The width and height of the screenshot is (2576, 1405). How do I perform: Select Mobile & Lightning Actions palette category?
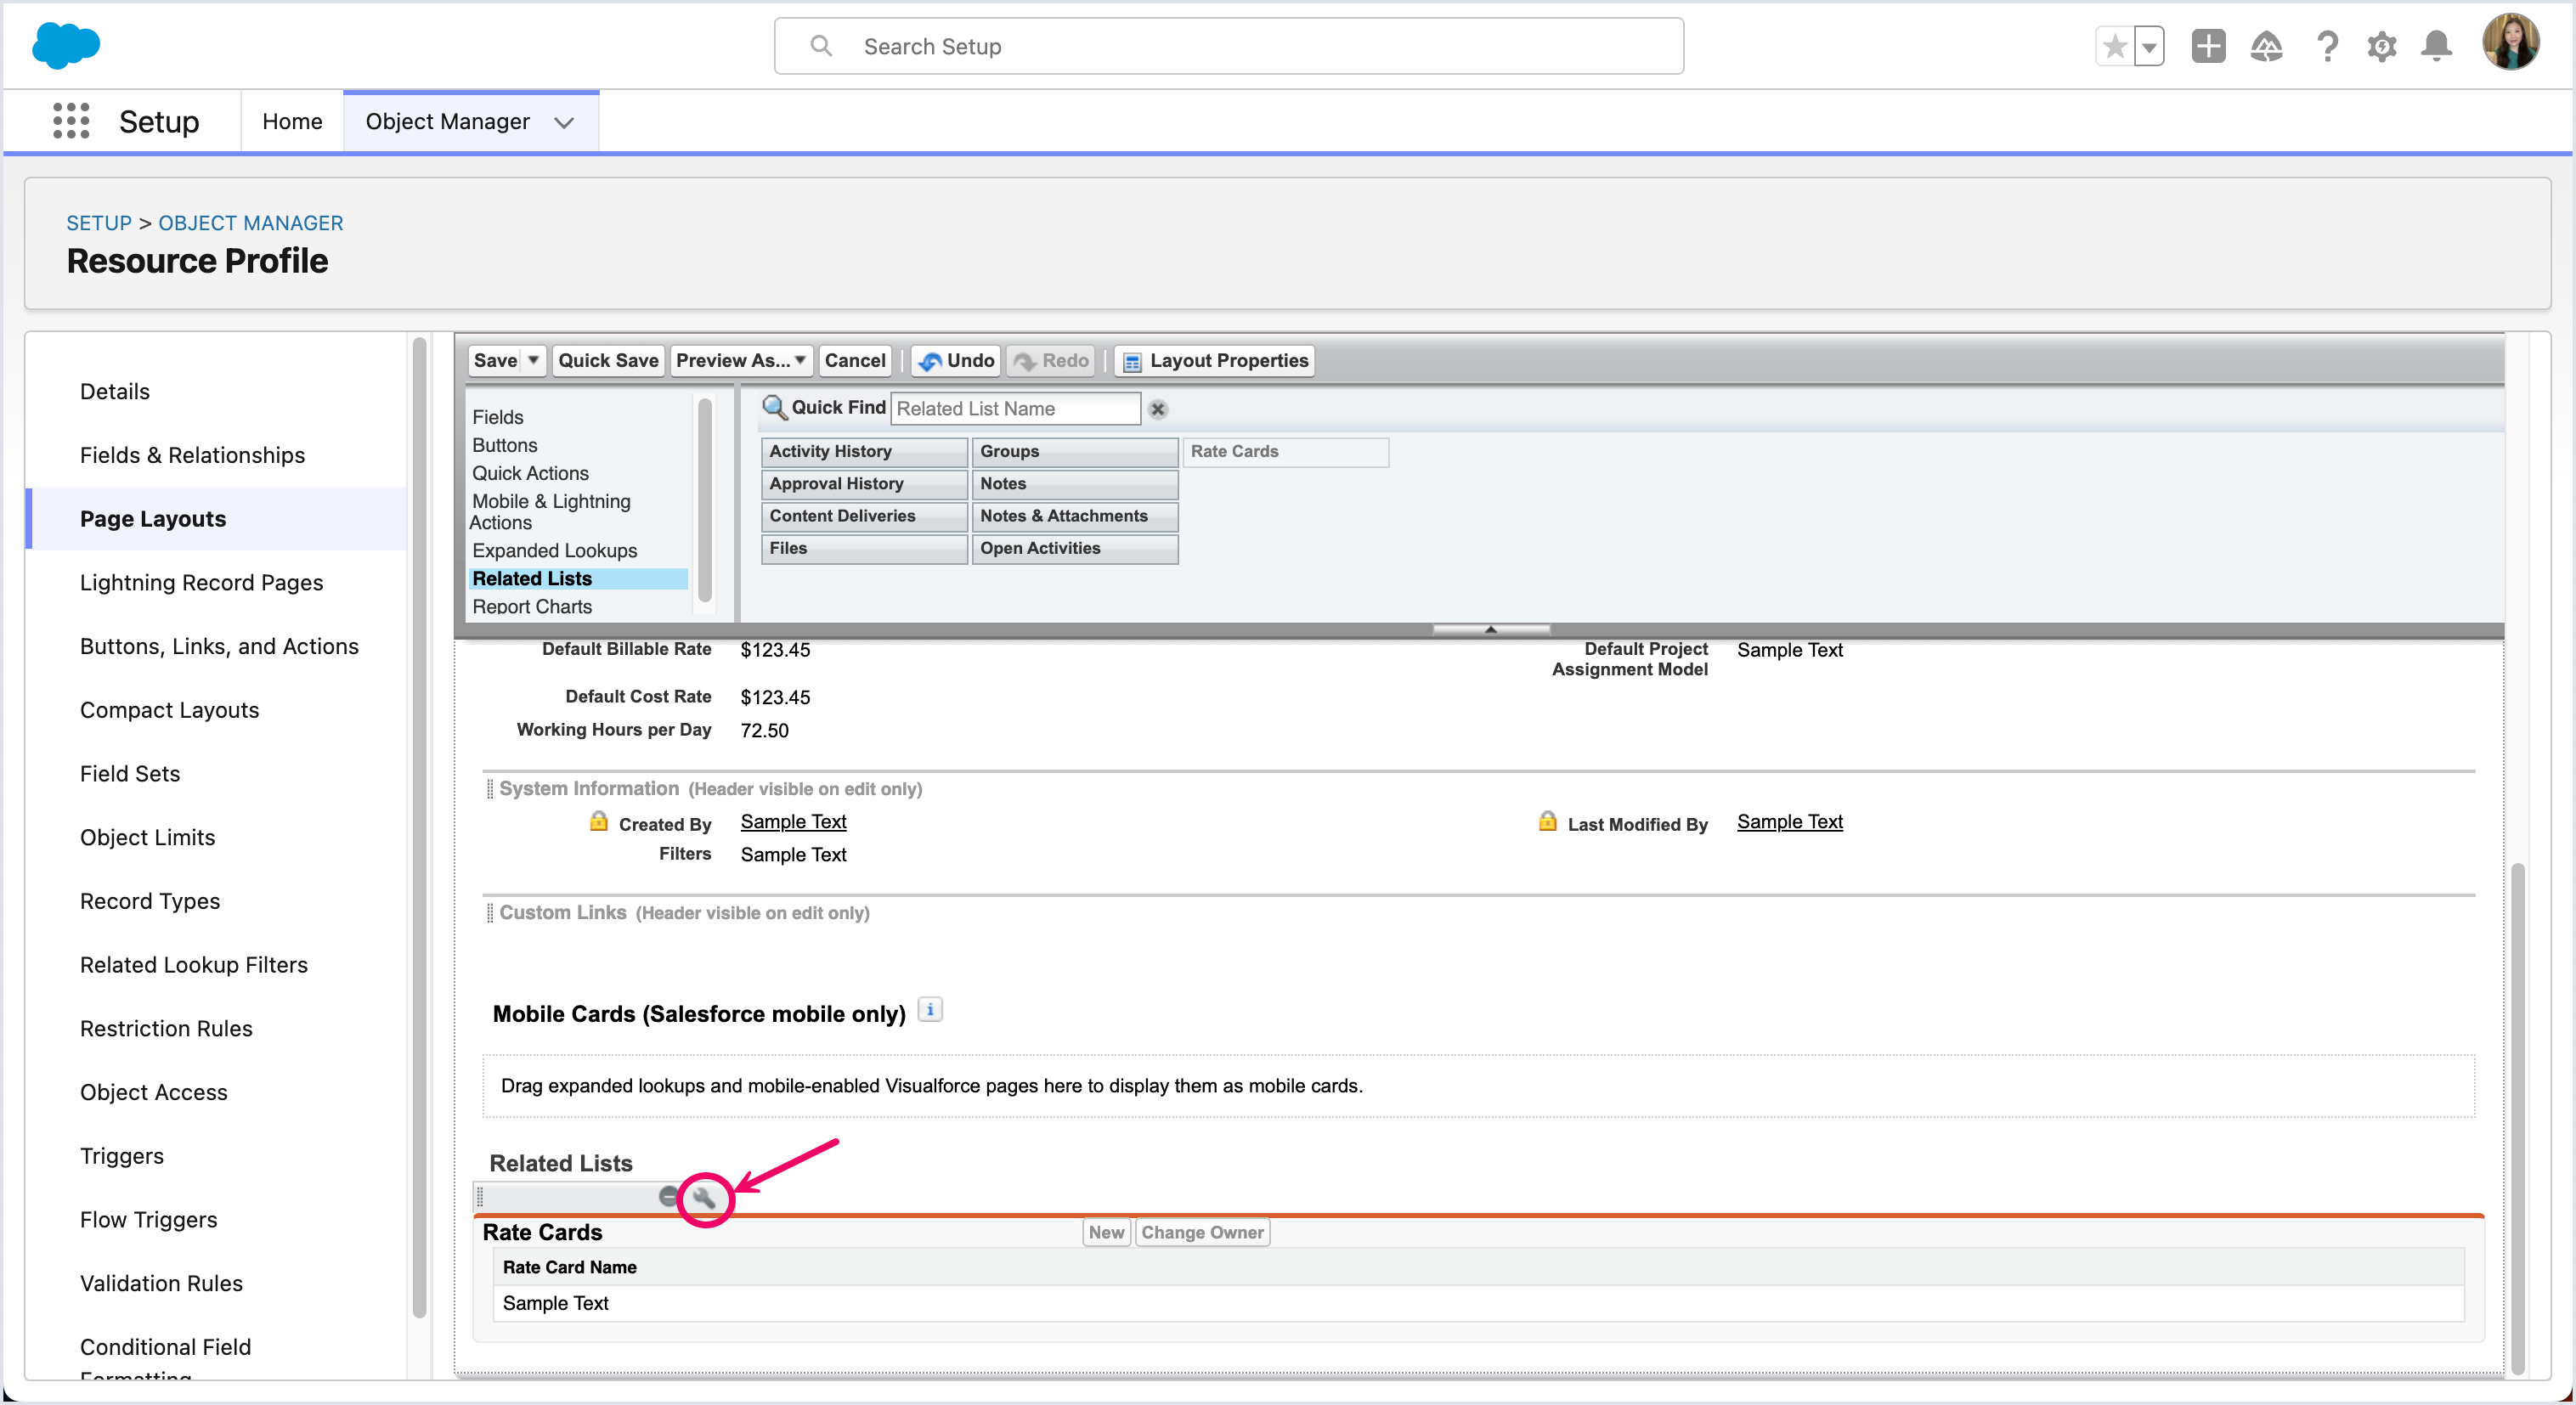551,511
